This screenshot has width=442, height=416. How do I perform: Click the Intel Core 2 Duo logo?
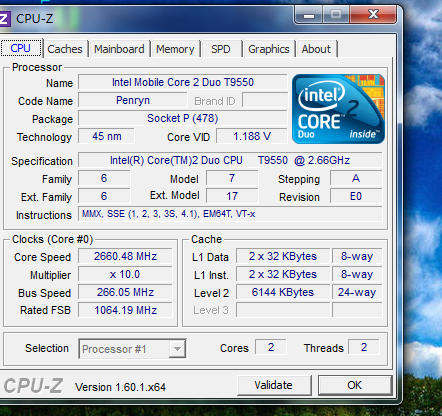pos(338,109)
